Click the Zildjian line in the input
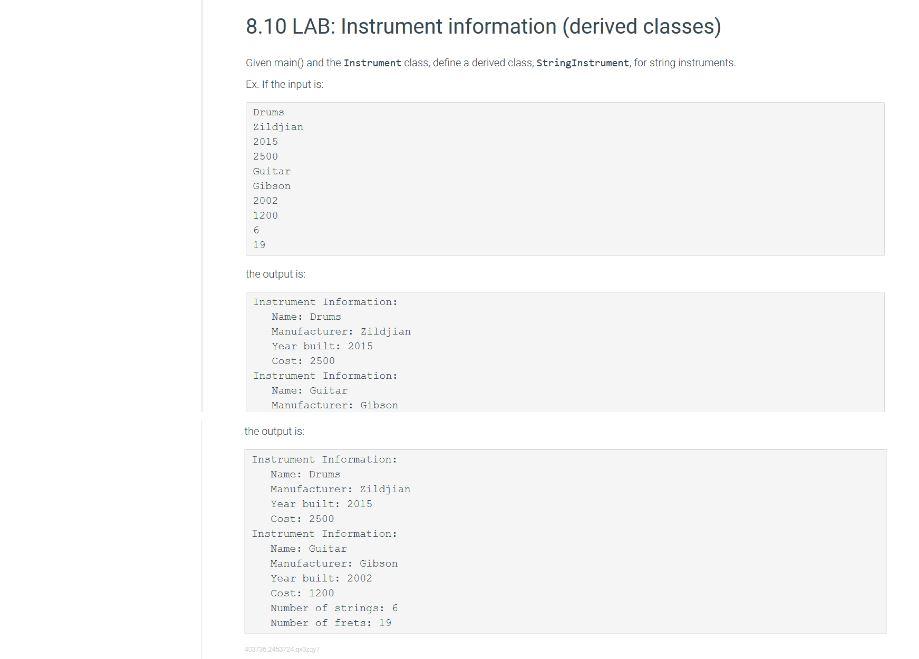The width and height of the screenshot is (919, 659). coord(277,126)
